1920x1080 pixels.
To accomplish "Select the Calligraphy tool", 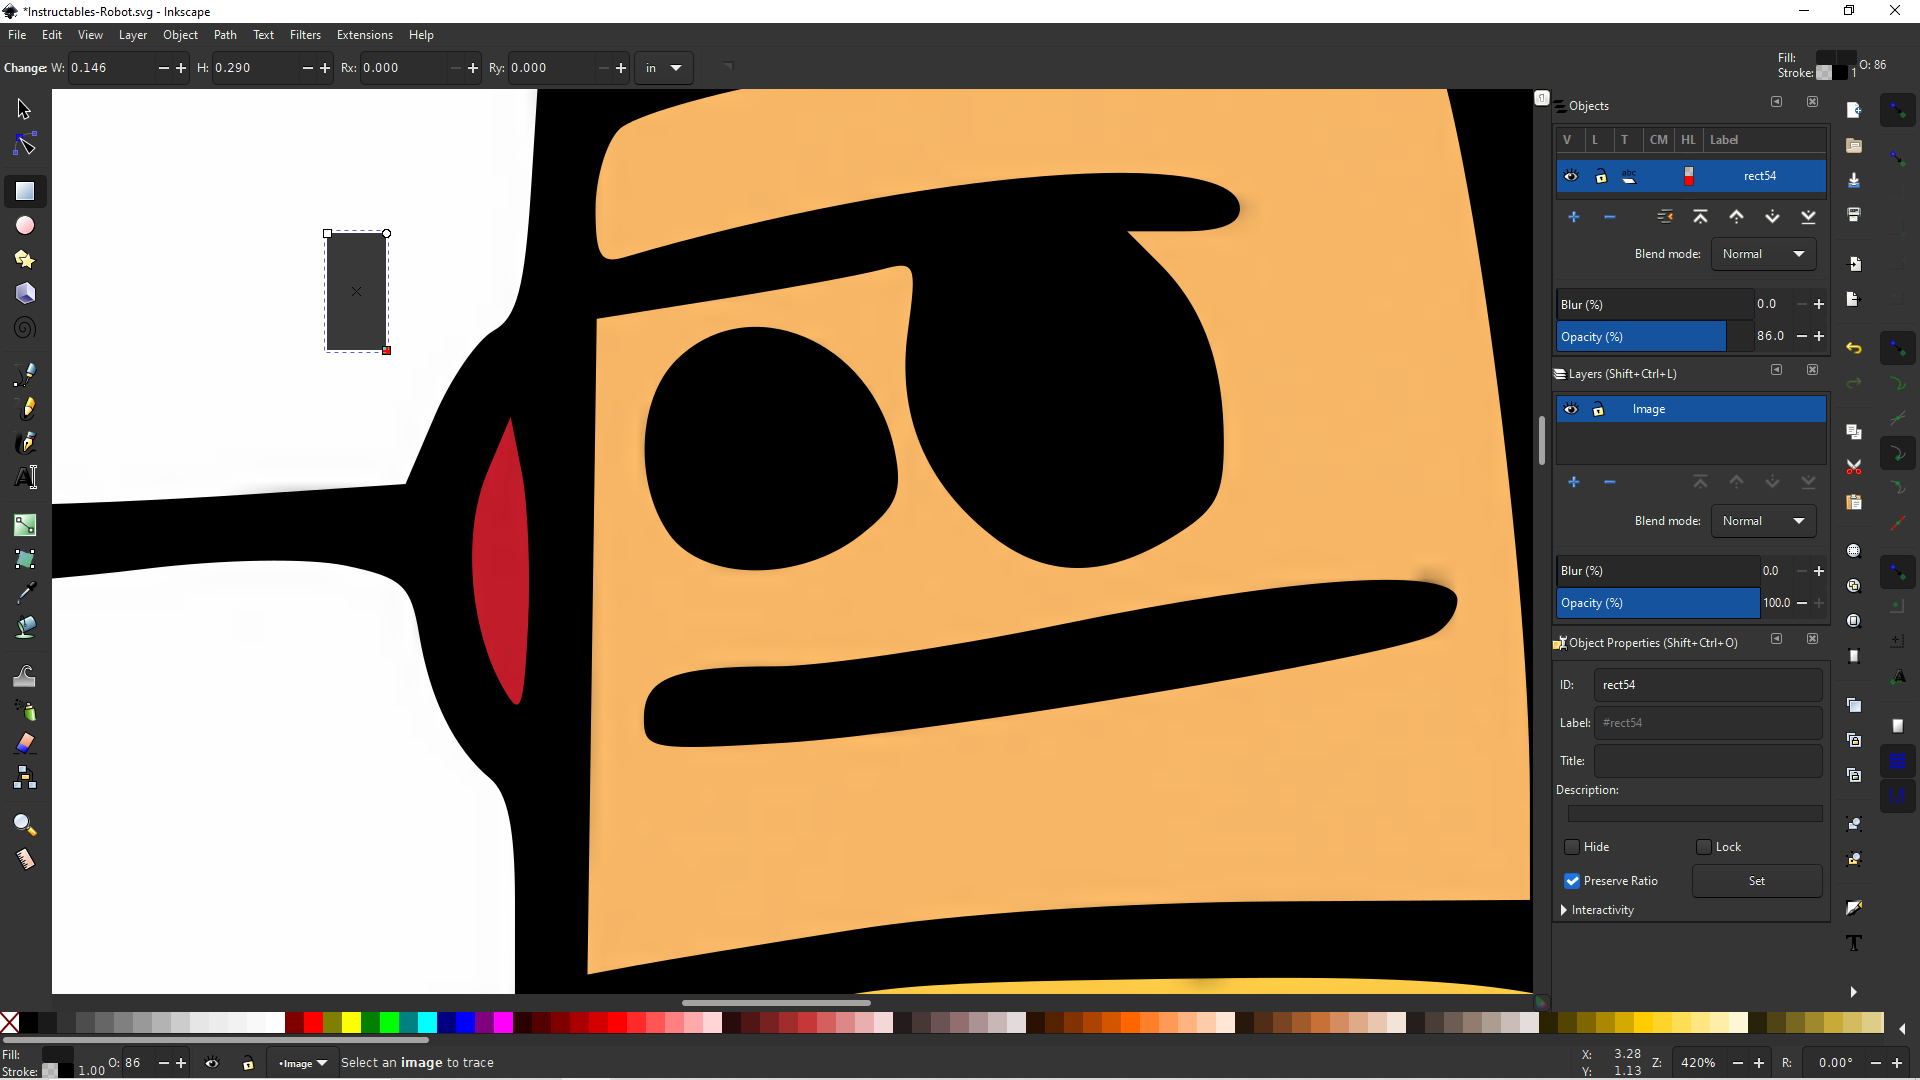I will coord(27,443).
